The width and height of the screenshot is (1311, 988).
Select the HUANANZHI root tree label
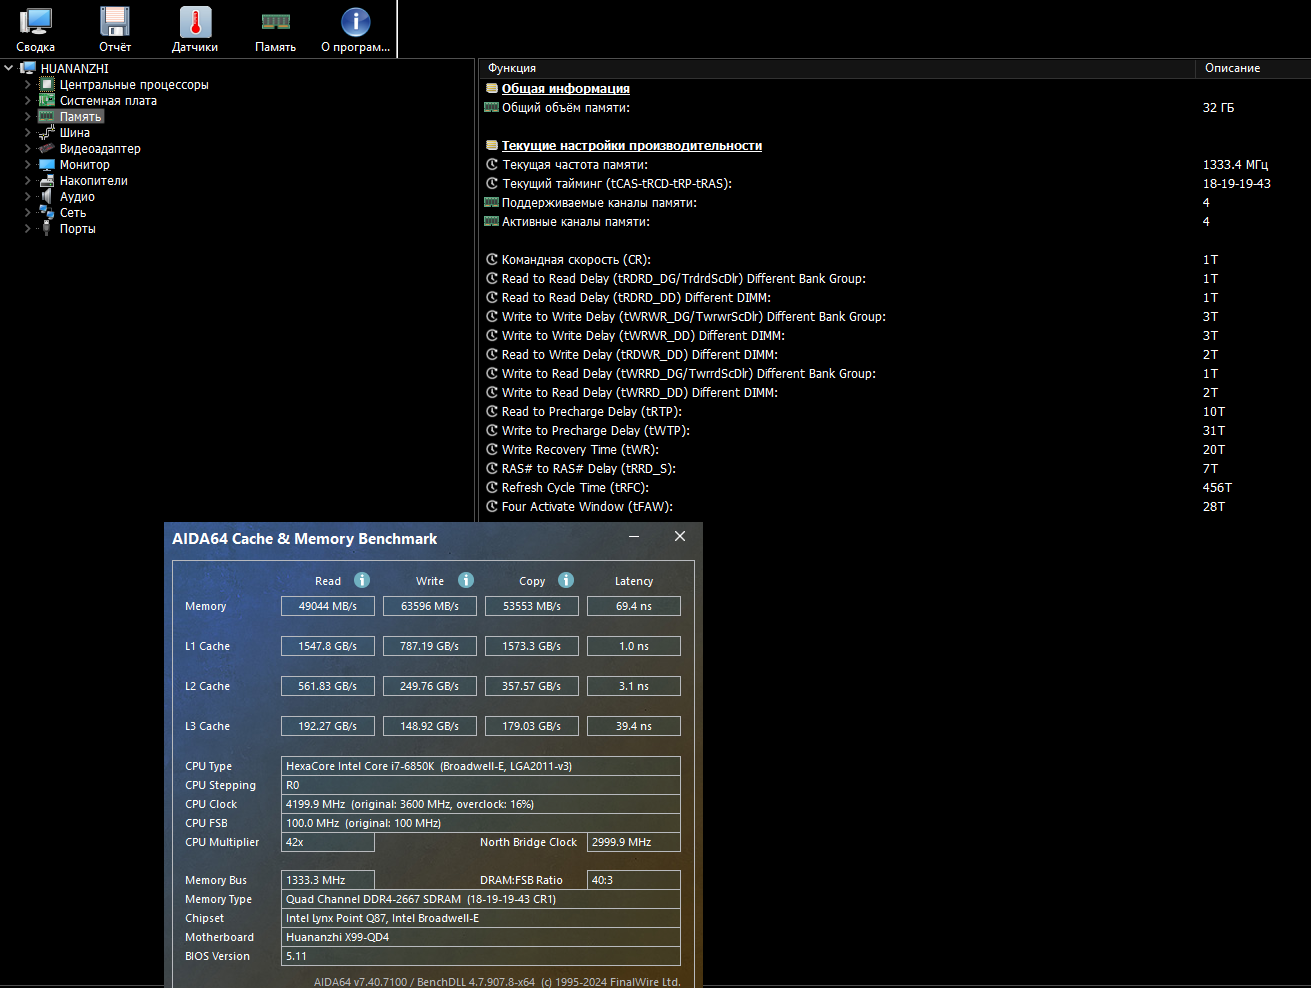click(x=75, y=69)
